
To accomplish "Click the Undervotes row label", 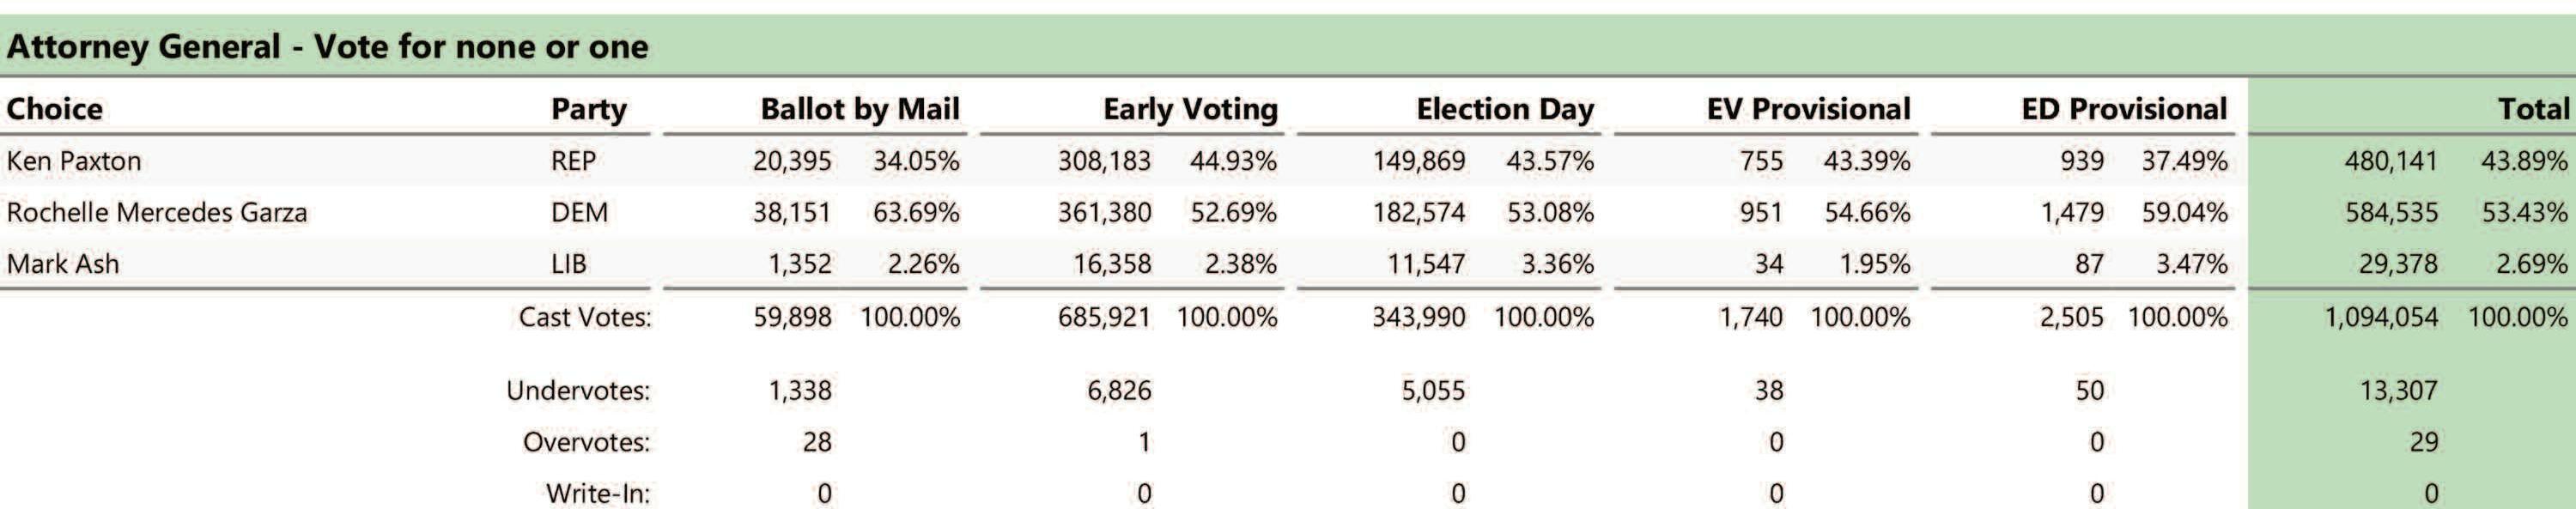I will 578,390.
